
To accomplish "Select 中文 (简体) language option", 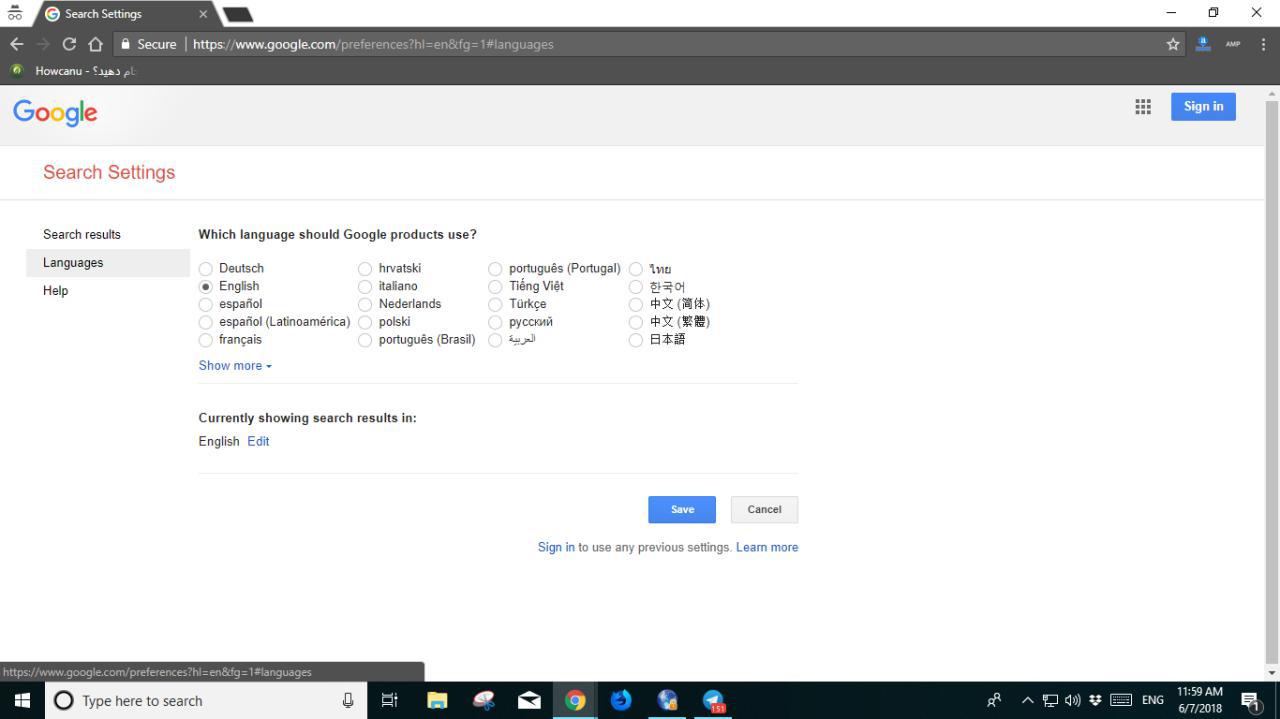I will pos(636,305).
